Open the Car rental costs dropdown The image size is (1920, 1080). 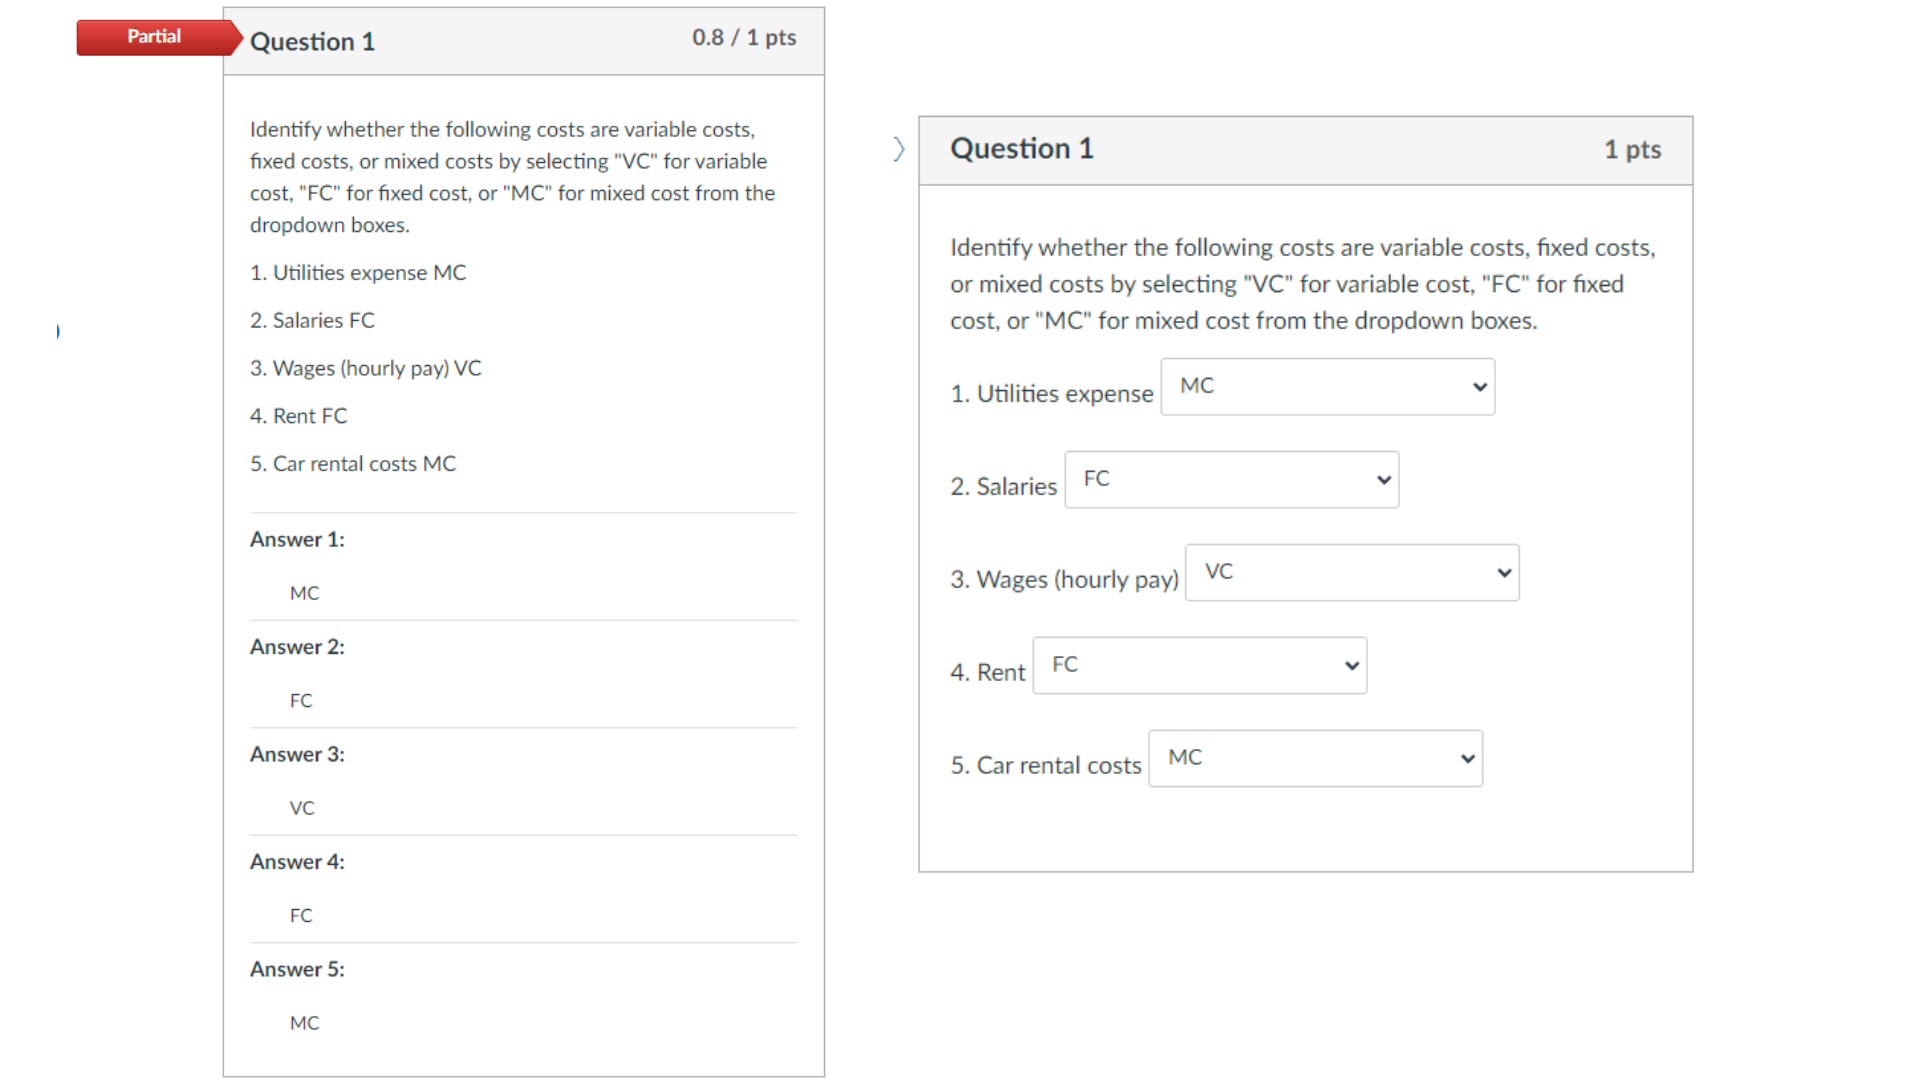point(1315,758)
